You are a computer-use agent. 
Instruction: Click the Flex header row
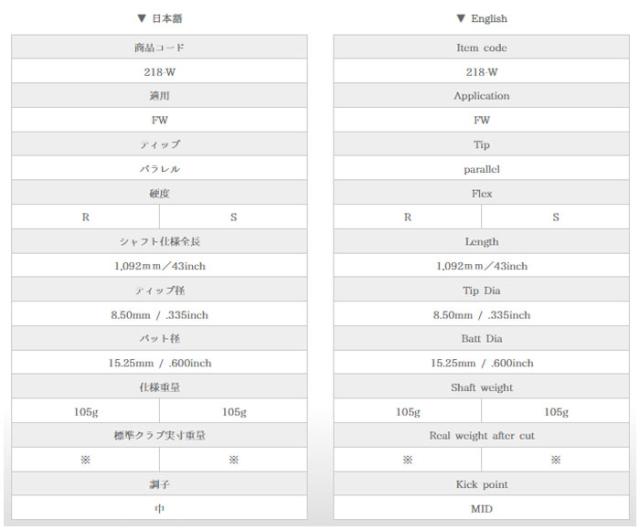tap(481, 193)
